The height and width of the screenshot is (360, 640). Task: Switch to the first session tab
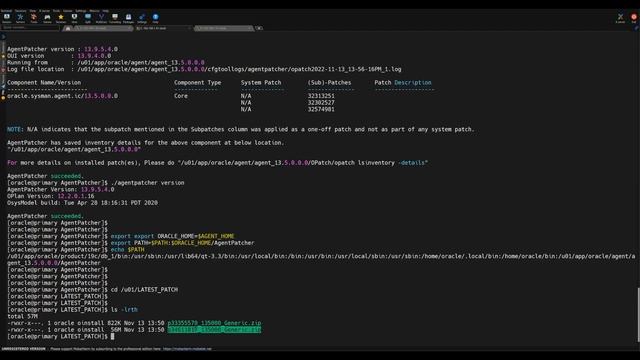pos(103,28)
